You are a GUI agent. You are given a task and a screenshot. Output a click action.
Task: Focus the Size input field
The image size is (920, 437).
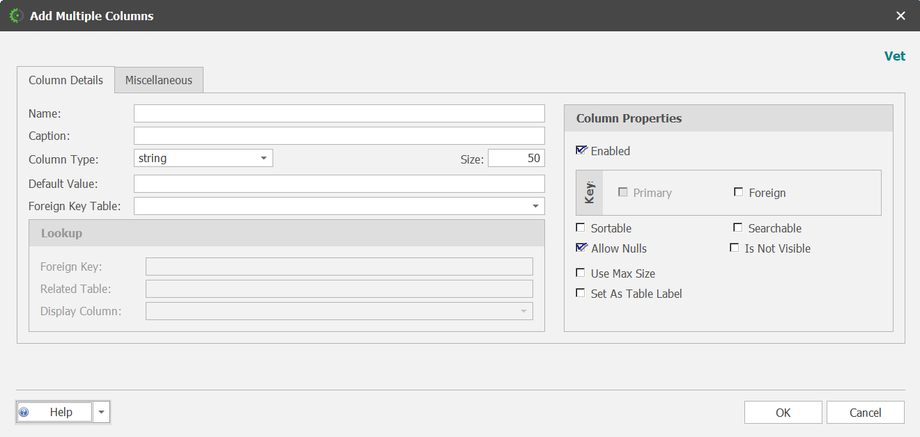point(516,158)
